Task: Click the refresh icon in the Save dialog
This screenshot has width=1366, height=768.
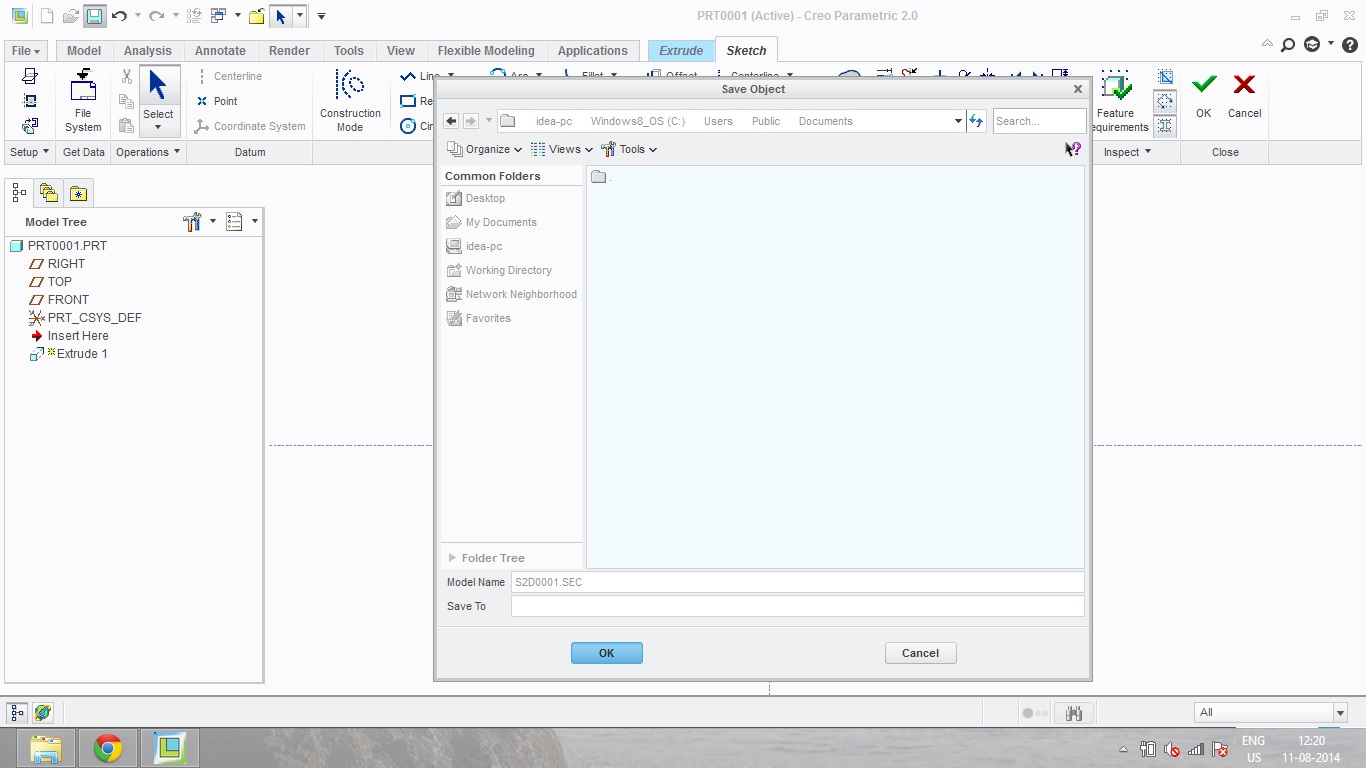Action: (x=976, y=120)
